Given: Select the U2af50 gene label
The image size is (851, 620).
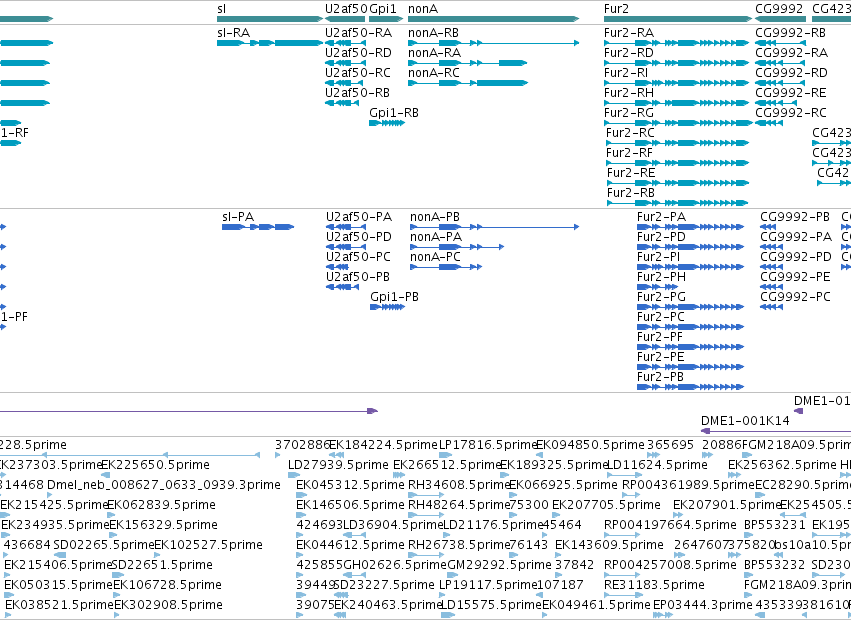Looking at the screenshot, I should (x=346, y=9).
